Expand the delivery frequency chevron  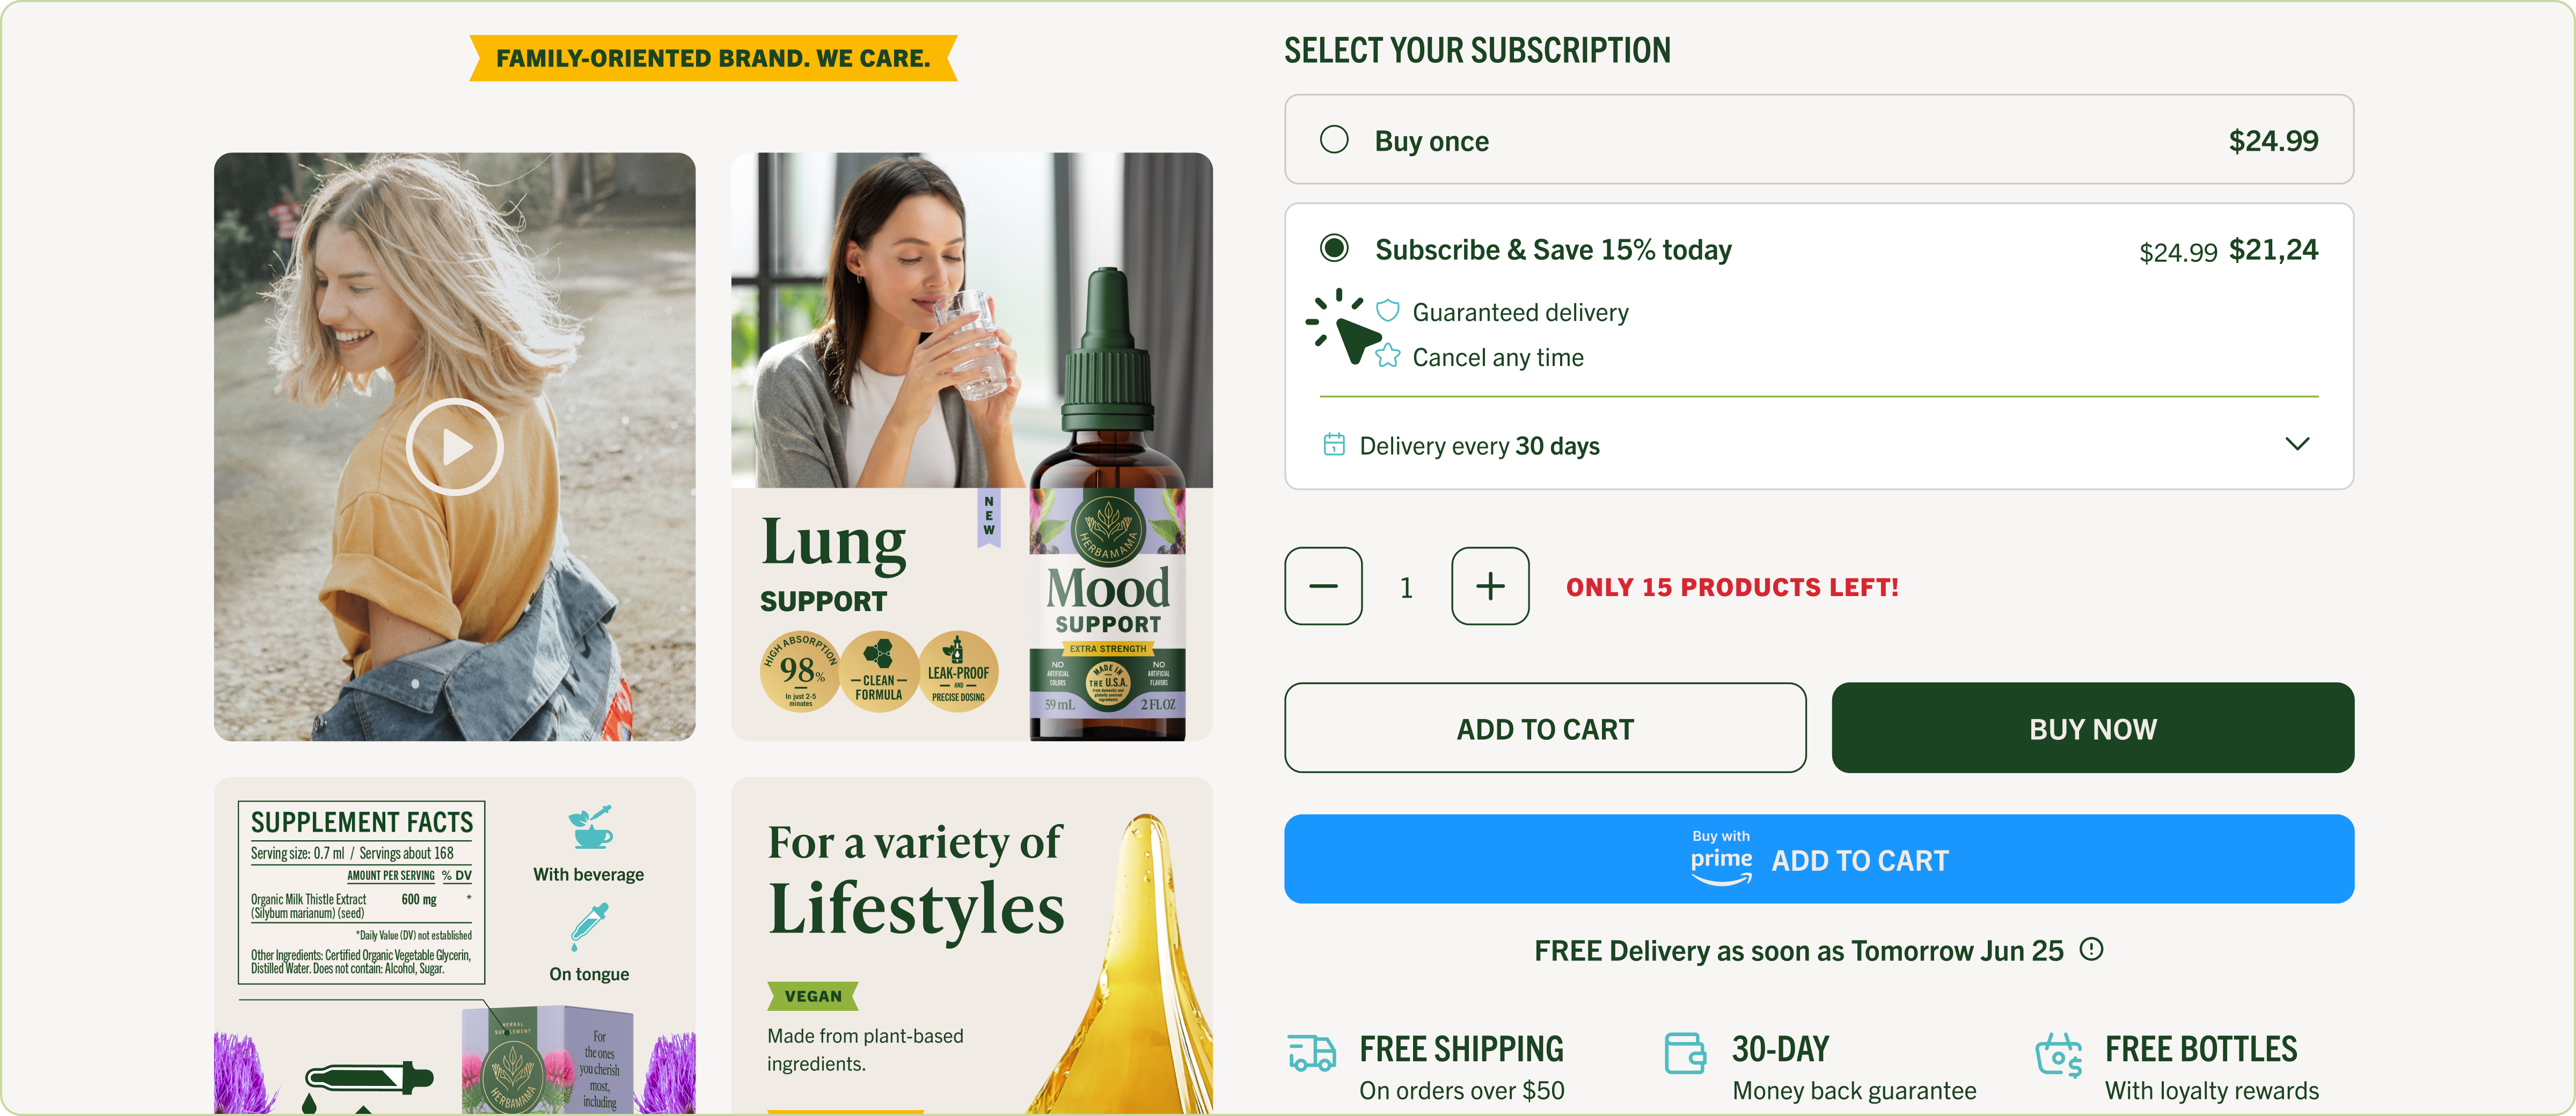click(x=2297, y=444)
